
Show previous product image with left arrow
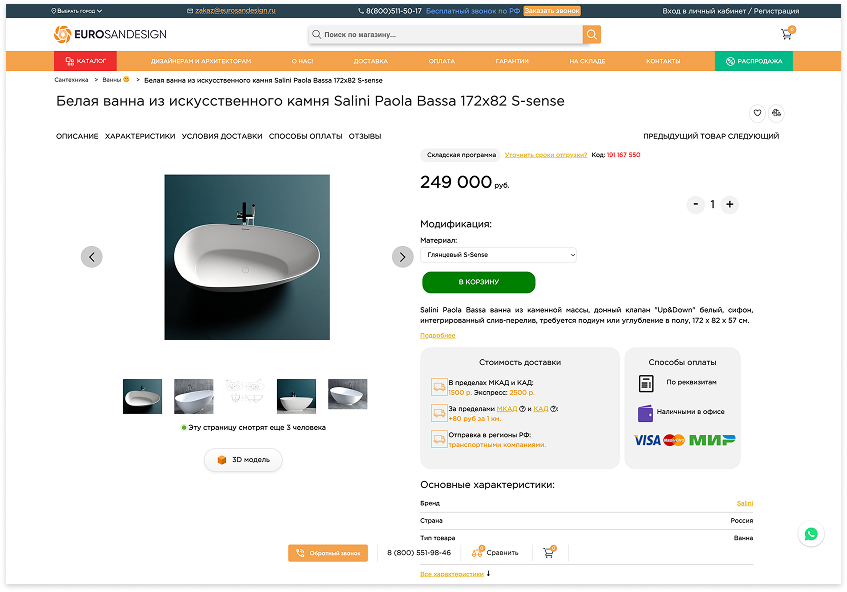92,257
